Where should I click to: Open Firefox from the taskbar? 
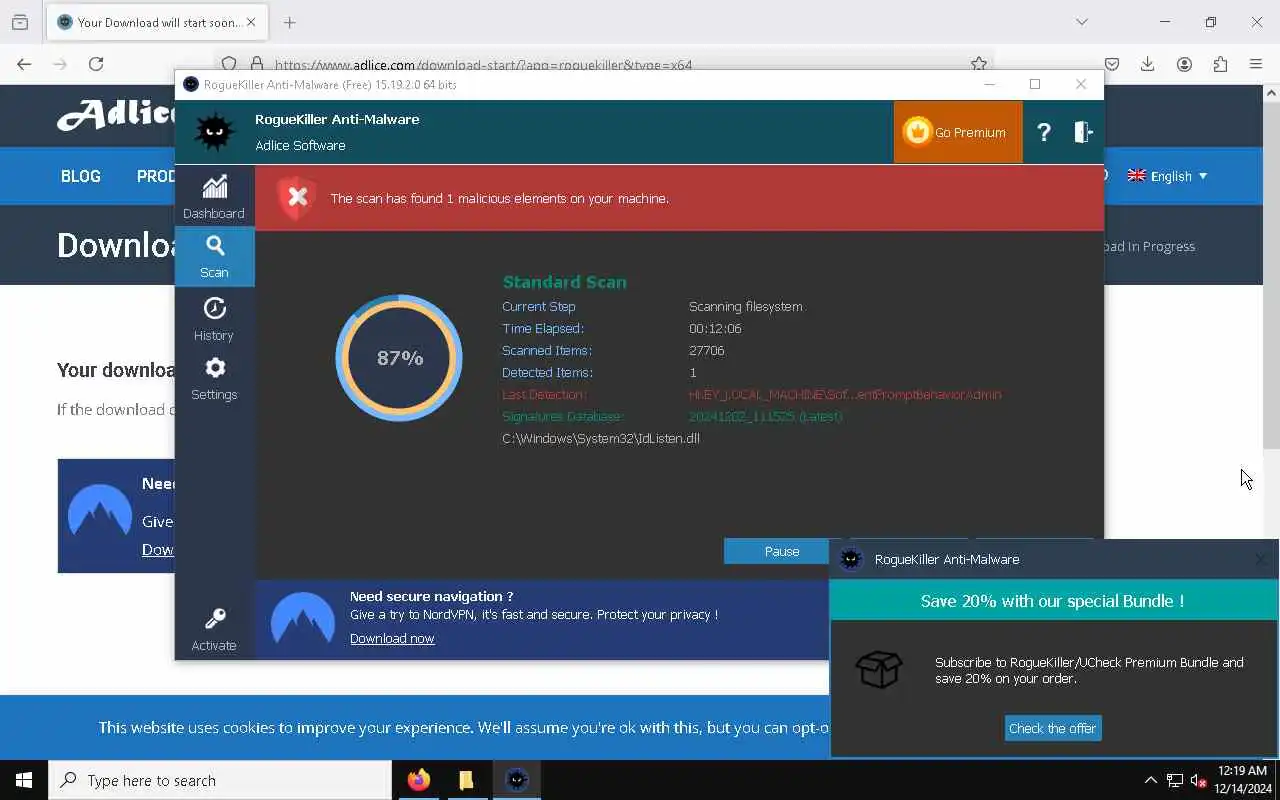418,780
